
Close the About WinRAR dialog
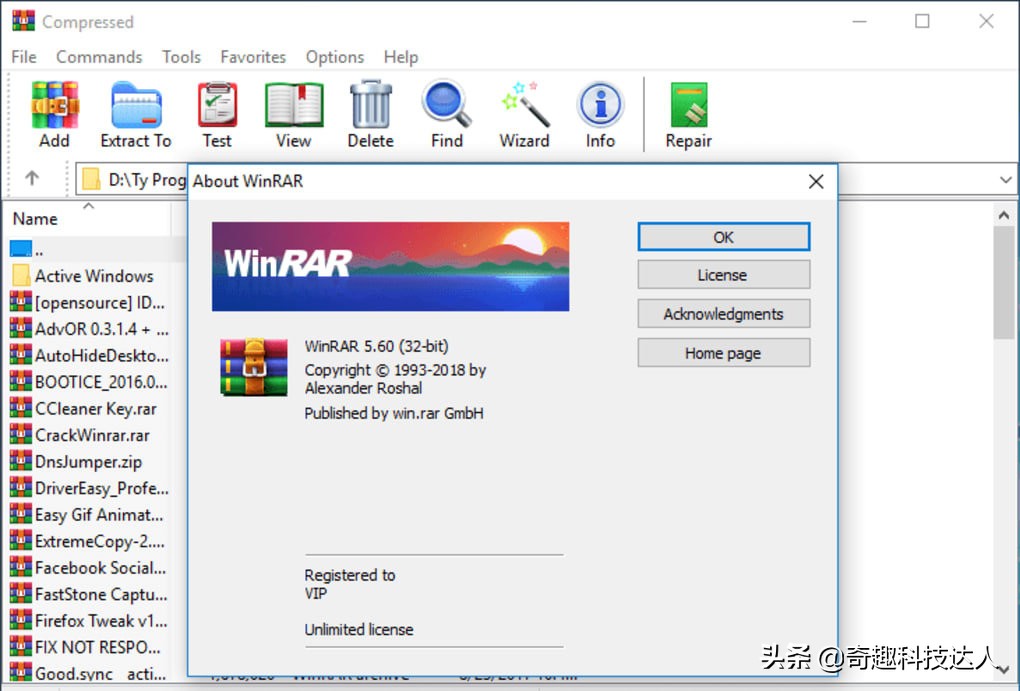[816, 182]
